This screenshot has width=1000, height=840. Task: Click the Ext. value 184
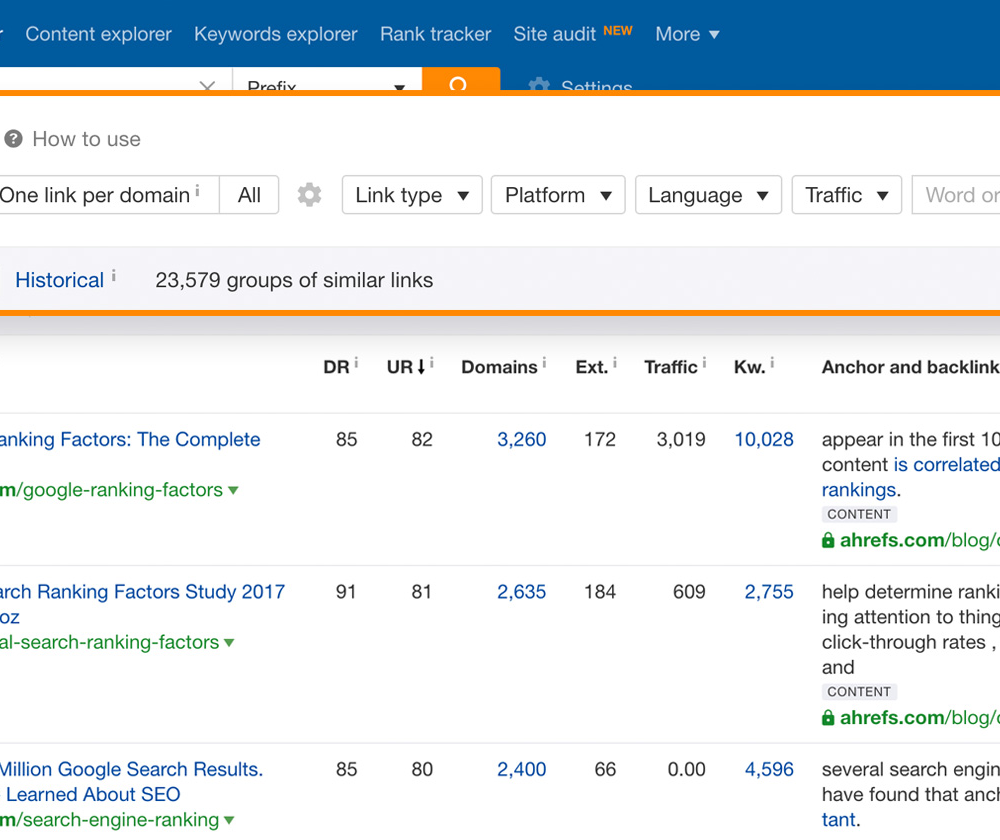click(x=600, y=592)
